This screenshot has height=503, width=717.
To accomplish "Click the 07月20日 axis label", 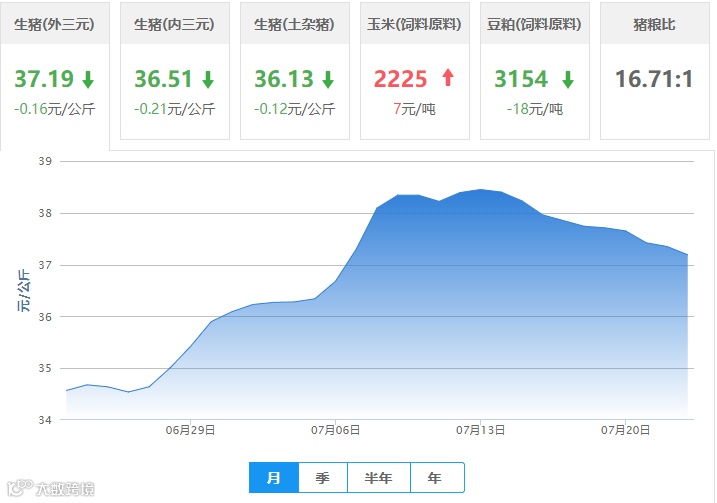I will click(x=626, y=430).
